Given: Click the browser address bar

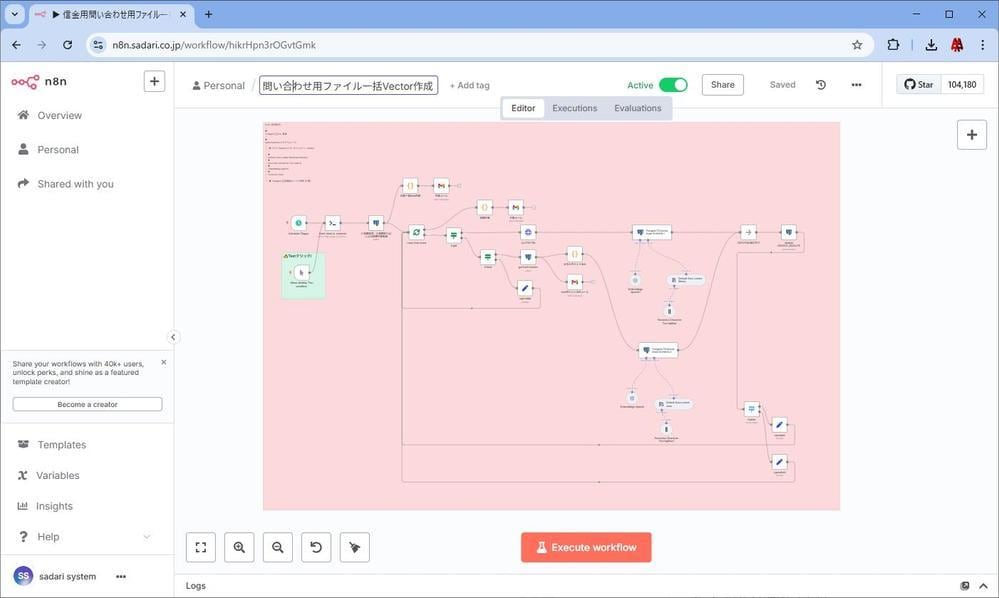Looking at the screenshot, I should [471, 45].
